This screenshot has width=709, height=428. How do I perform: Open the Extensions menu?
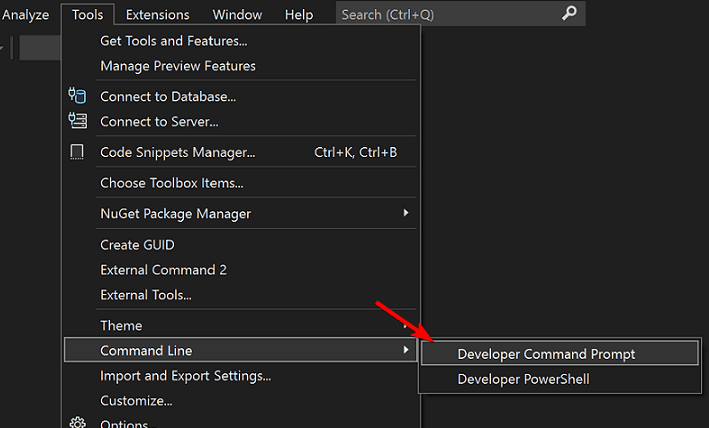[x=158, y=14]
